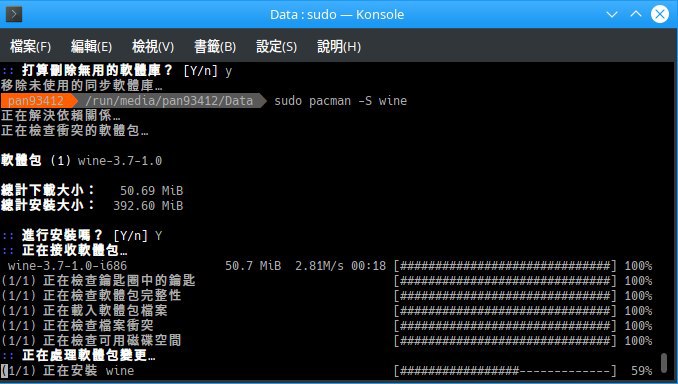The width and height of the screenshot is (678, 384).
Task: Open the 檔案(F) menu
Action: (x=30, y=46)
